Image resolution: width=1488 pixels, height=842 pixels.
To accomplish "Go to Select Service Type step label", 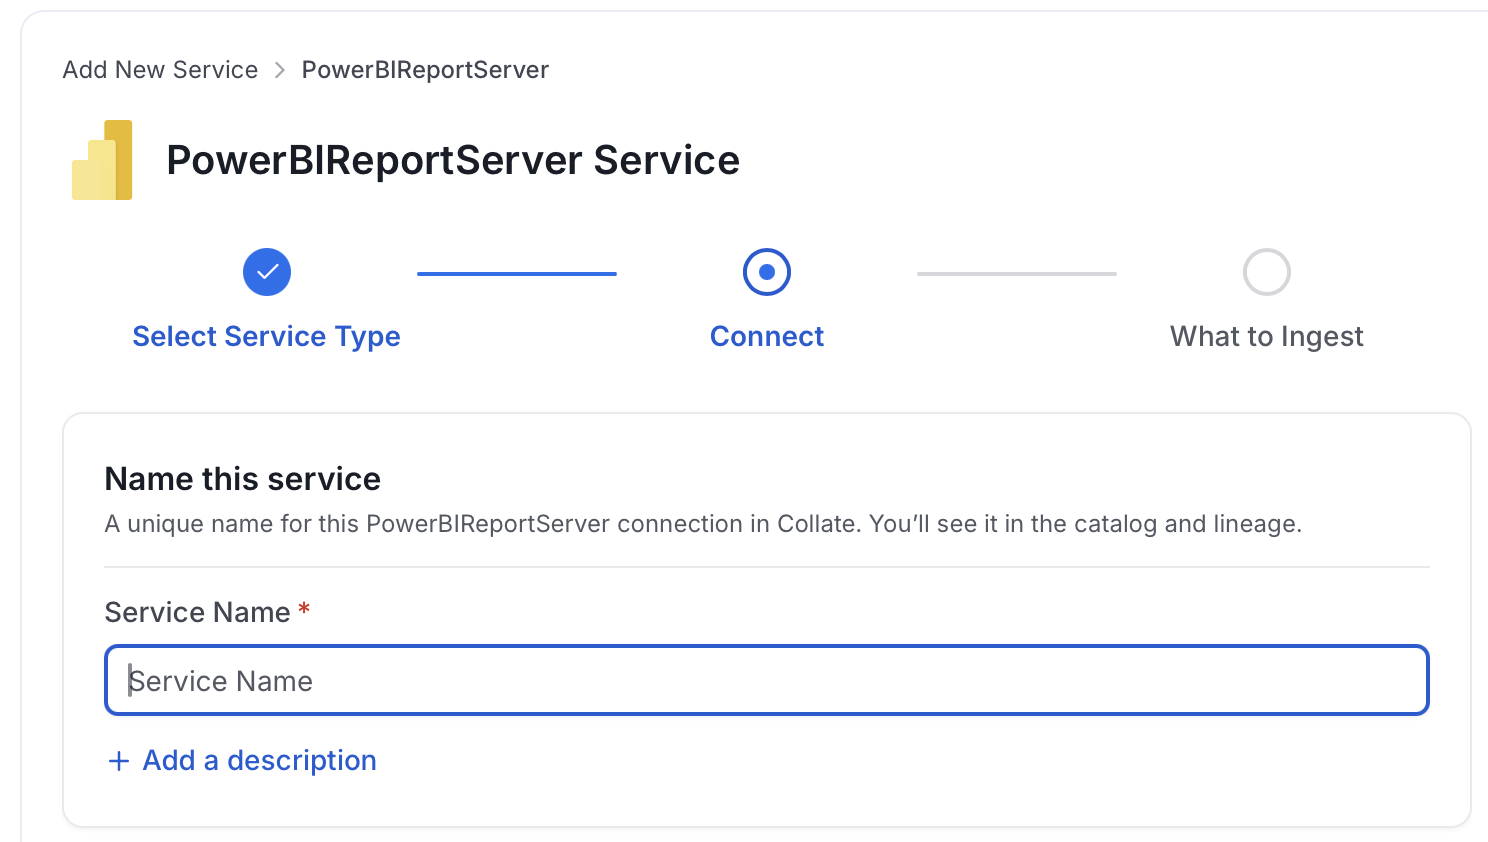I will click(266, 337).
